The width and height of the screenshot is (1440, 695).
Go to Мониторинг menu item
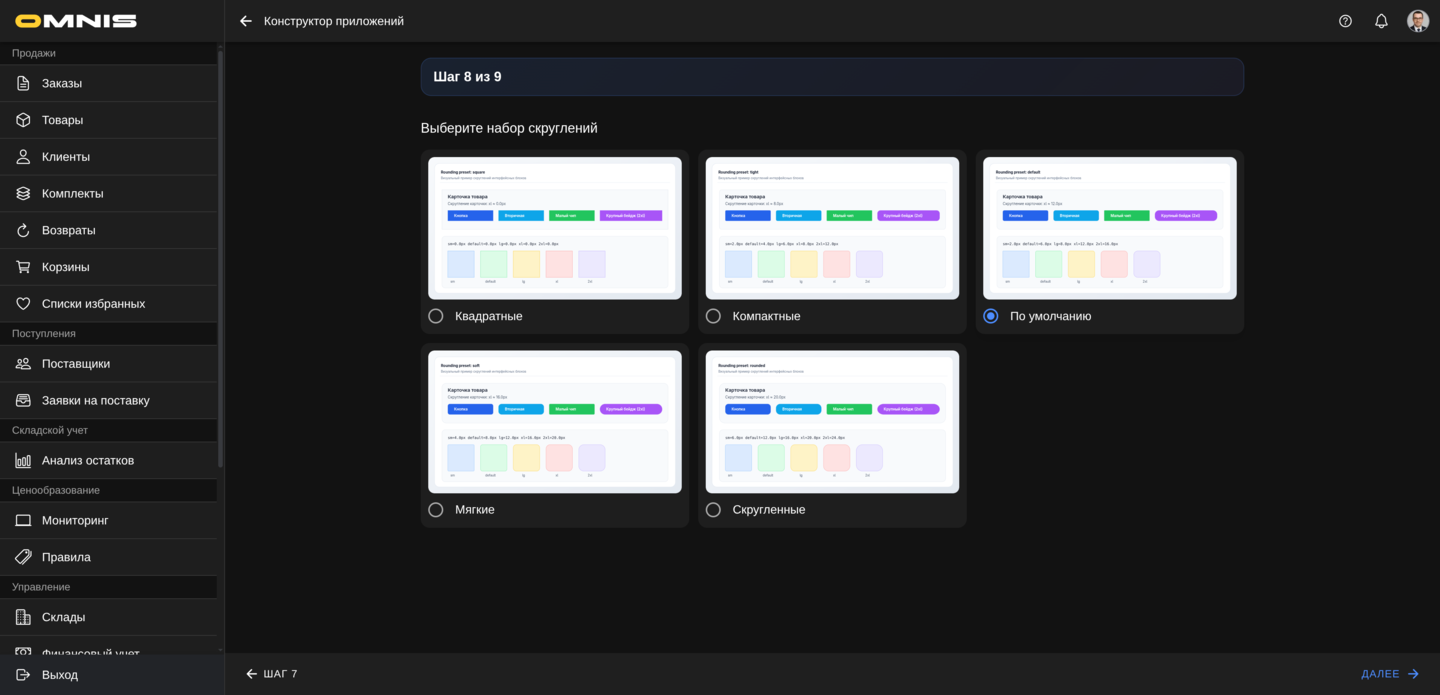coord(75,521)
